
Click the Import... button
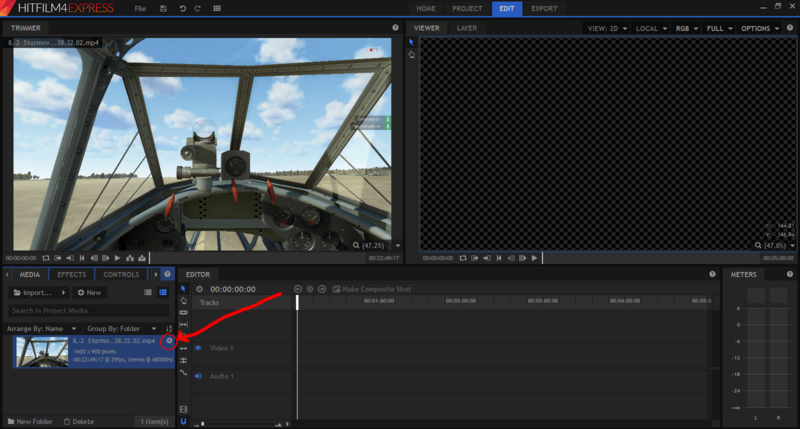tap(33, 293)
